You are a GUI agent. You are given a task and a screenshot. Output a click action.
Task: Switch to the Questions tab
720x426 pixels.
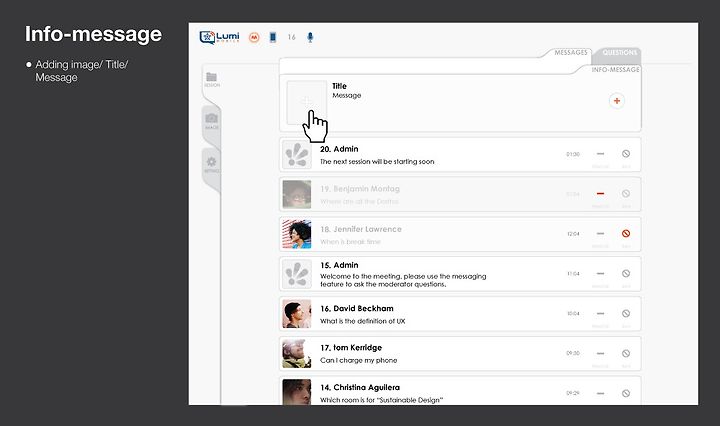(619, 52)
